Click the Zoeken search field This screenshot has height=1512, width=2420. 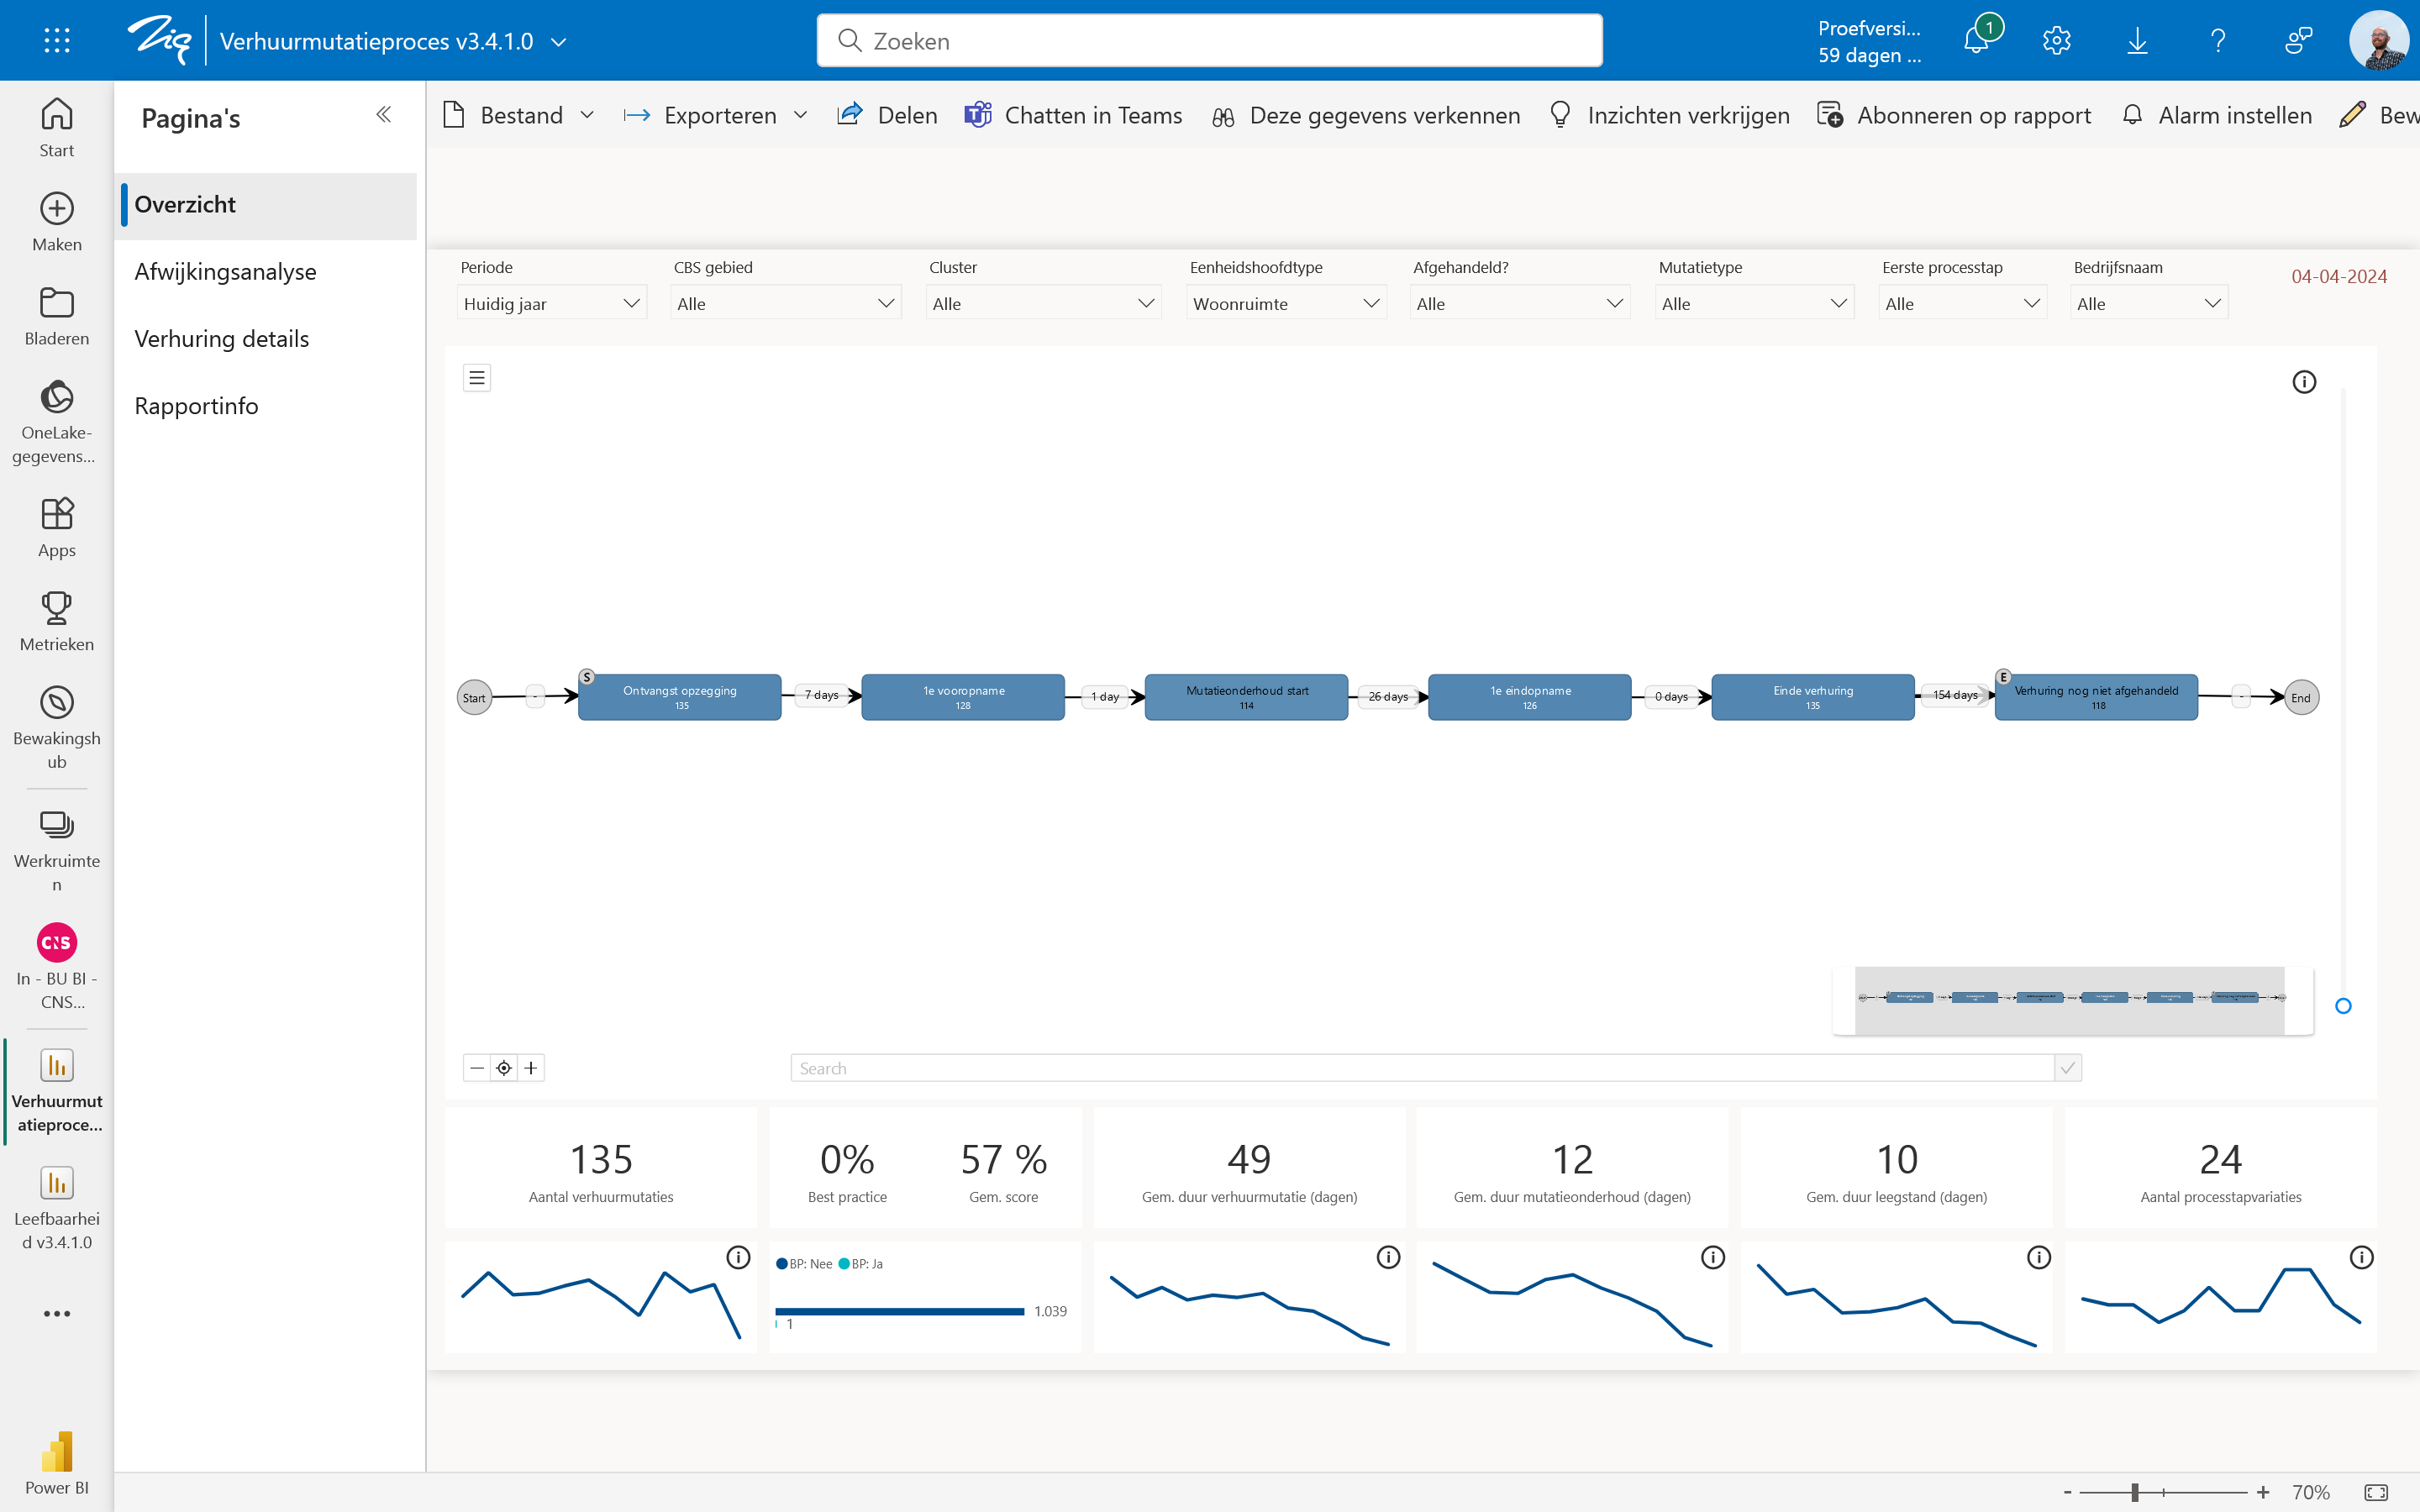pos(1209,41)
